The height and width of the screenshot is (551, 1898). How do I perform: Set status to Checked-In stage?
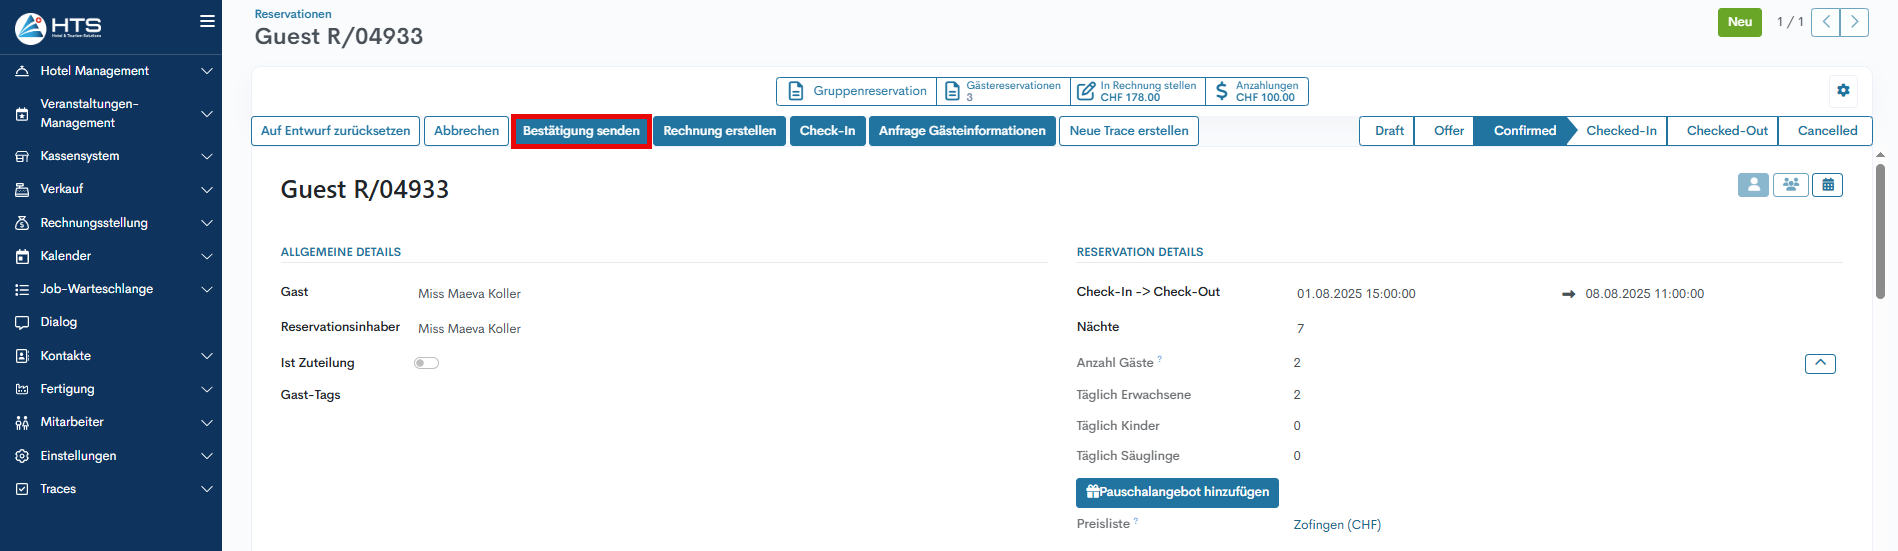(x=1620, y=131)
